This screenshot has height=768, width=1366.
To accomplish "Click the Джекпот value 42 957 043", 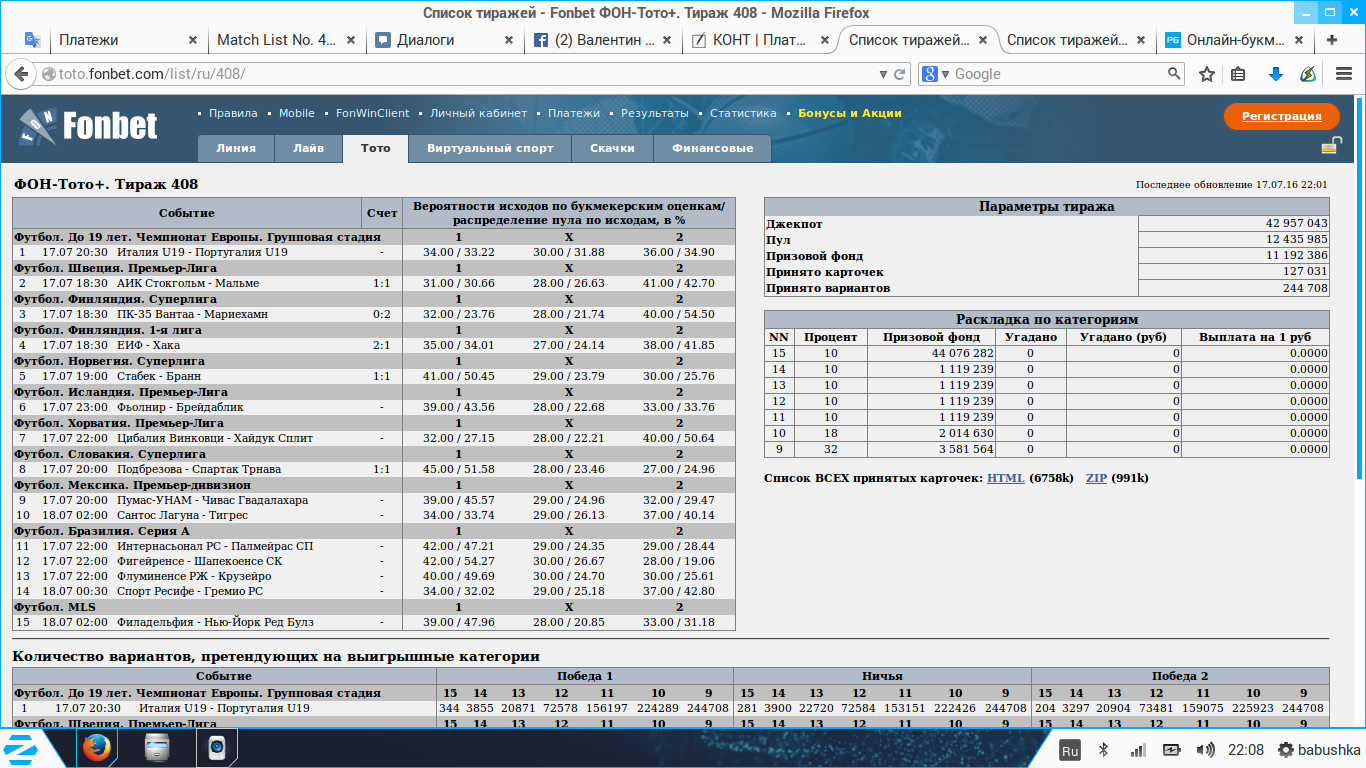I will (x=1297, y=224).
